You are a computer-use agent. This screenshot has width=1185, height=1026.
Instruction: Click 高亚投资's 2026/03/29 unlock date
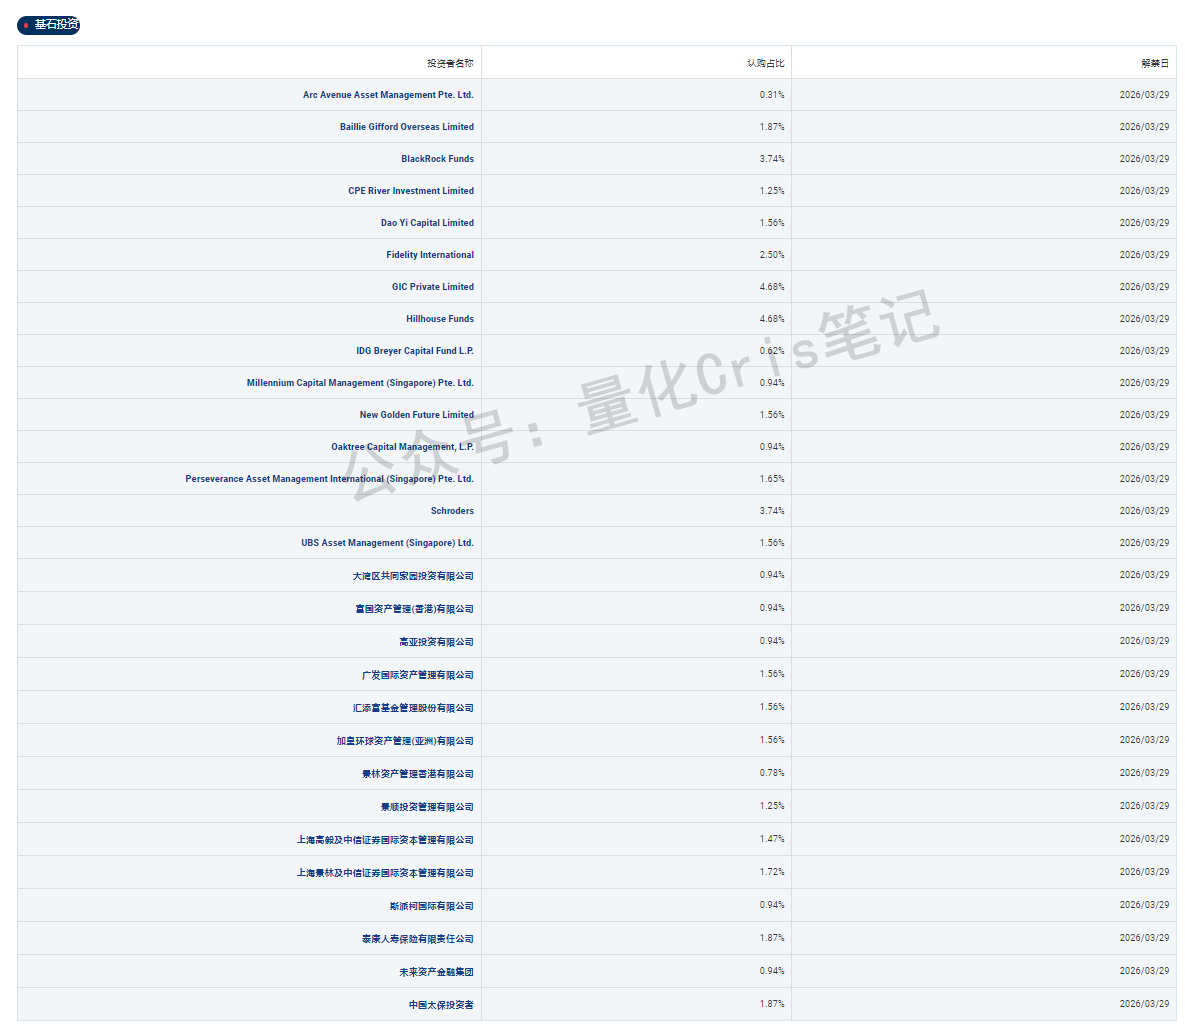coord(1144,641)
